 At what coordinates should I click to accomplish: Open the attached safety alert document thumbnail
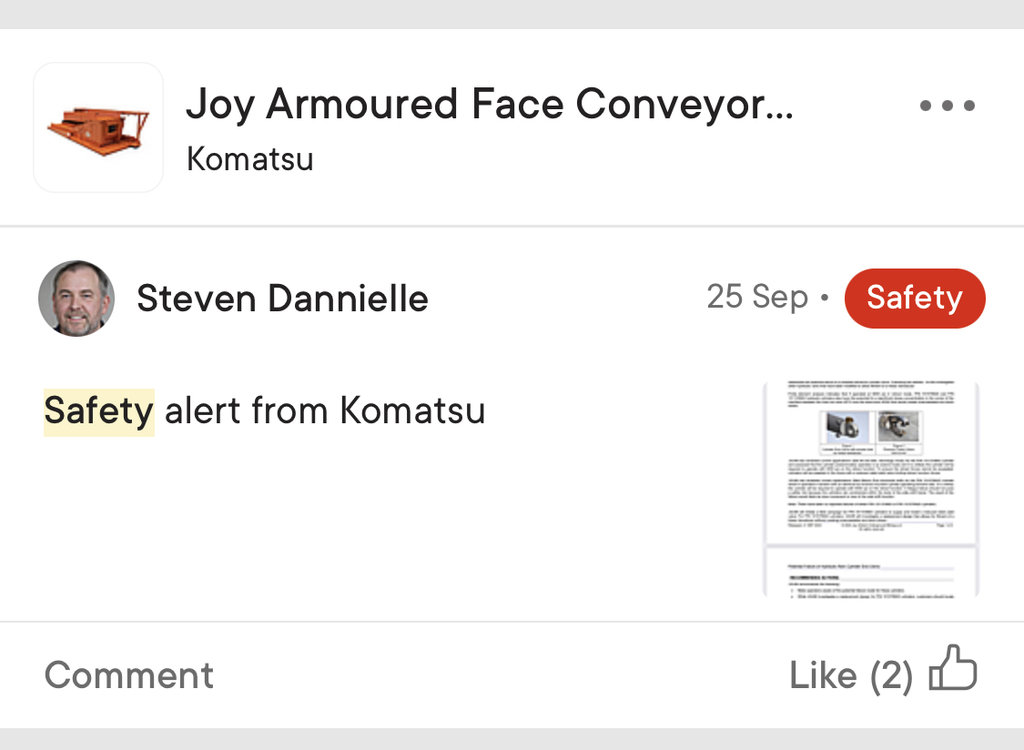(870, 489)
